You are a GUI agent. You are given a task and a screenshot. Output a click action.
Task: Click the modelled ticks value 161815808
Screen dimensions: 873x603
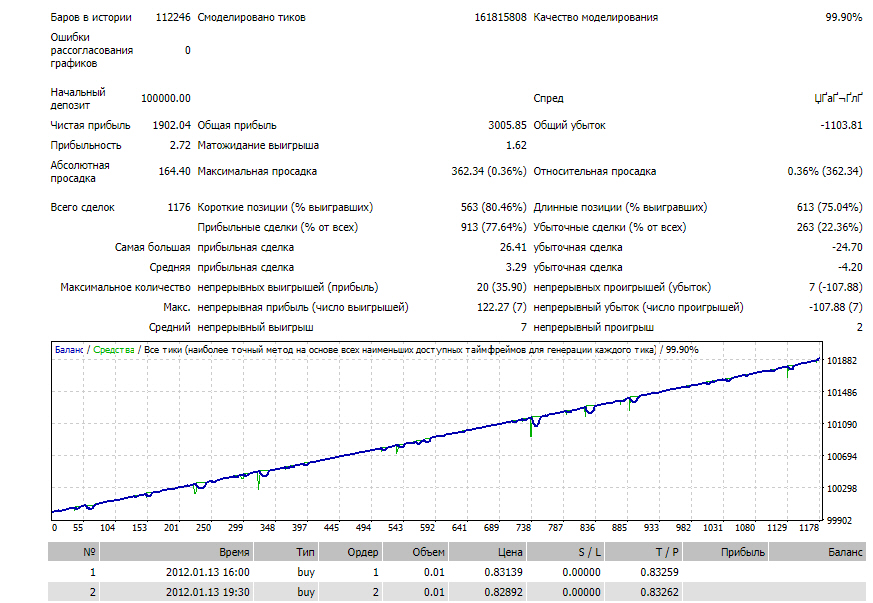[501, 17]
